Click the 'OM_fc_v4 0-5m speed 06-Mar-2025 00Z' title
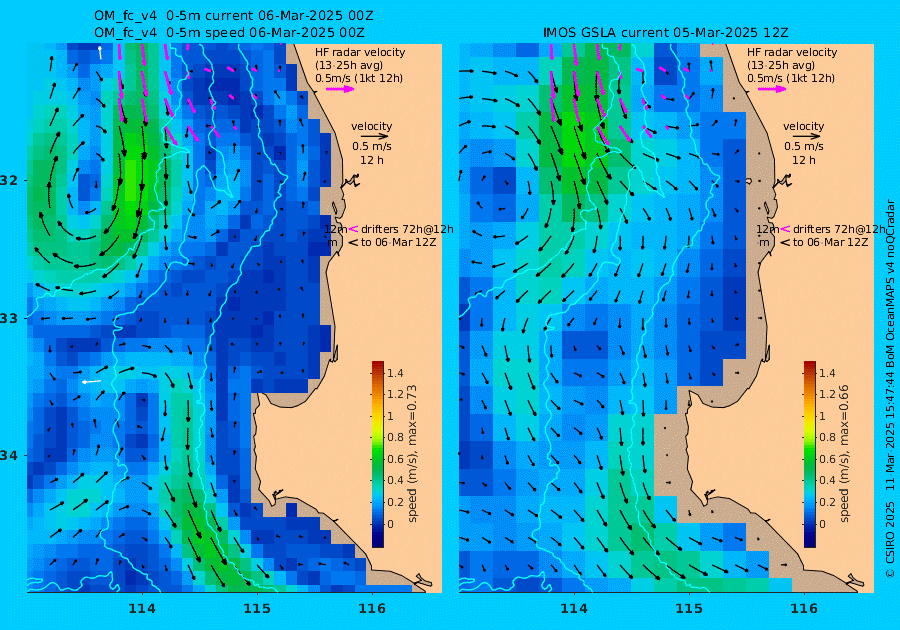Image resolution: width=900 pixels, height=630 pixels. pos(229,33)
